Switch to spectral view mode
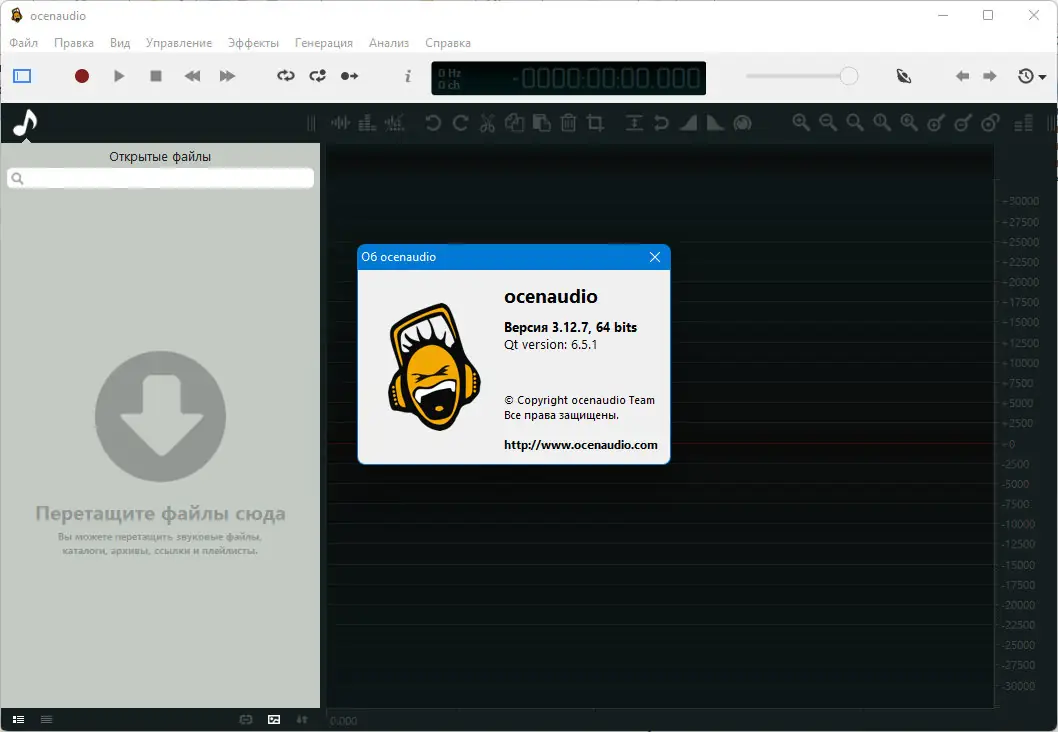The width and height of the screenshot is (1058, 732). click(367, 123)
